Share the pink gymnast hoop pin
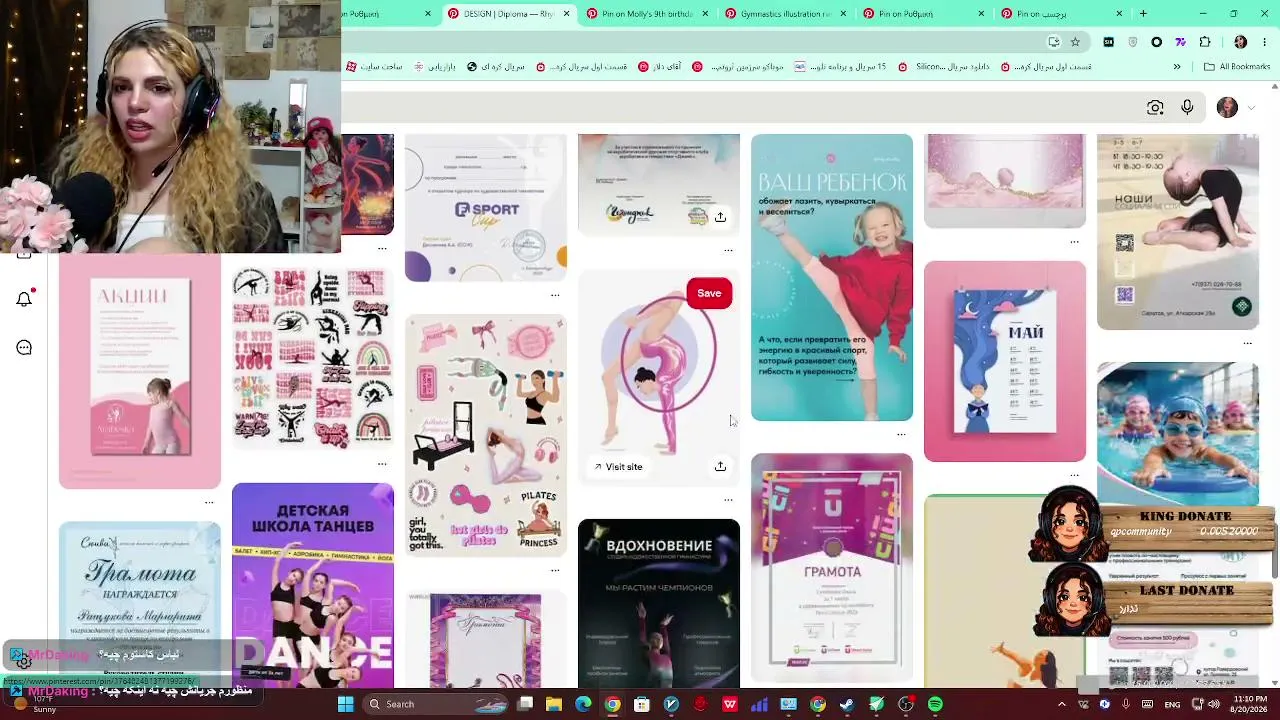This screenshot has height=720, width=1280. pos(720,467)
